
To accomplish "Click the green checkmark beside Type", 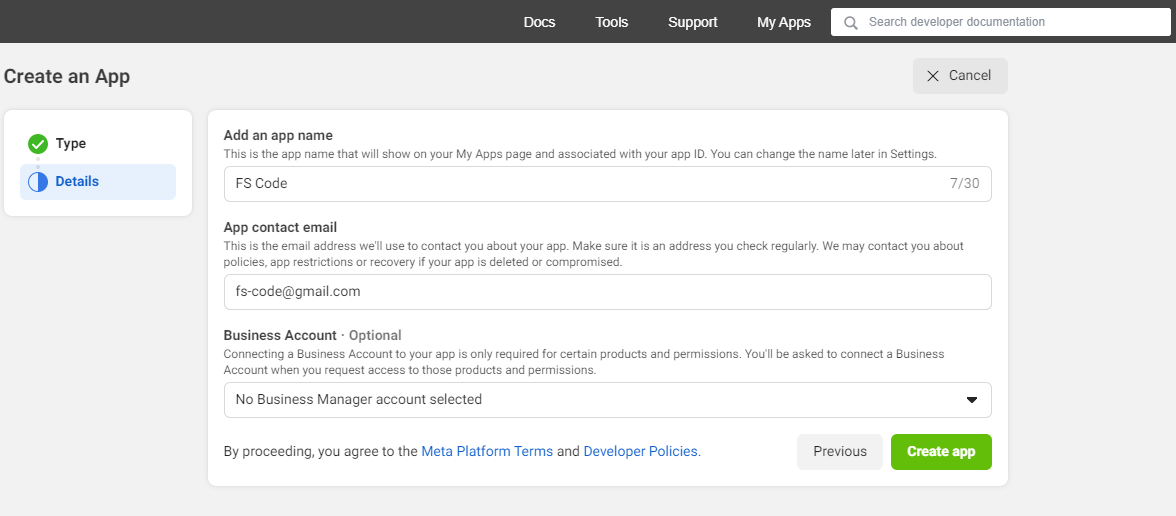I will pyautogui.click(x=38, y=144).
